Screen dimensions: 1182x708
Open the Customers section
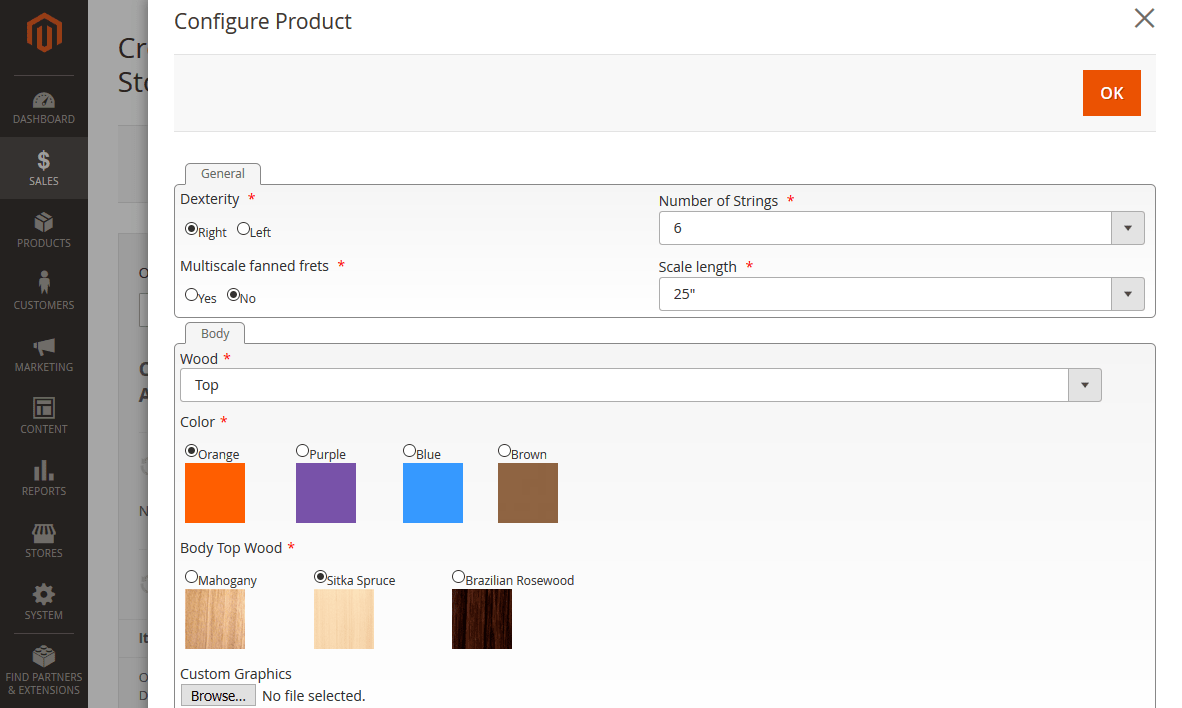(43, 291)
